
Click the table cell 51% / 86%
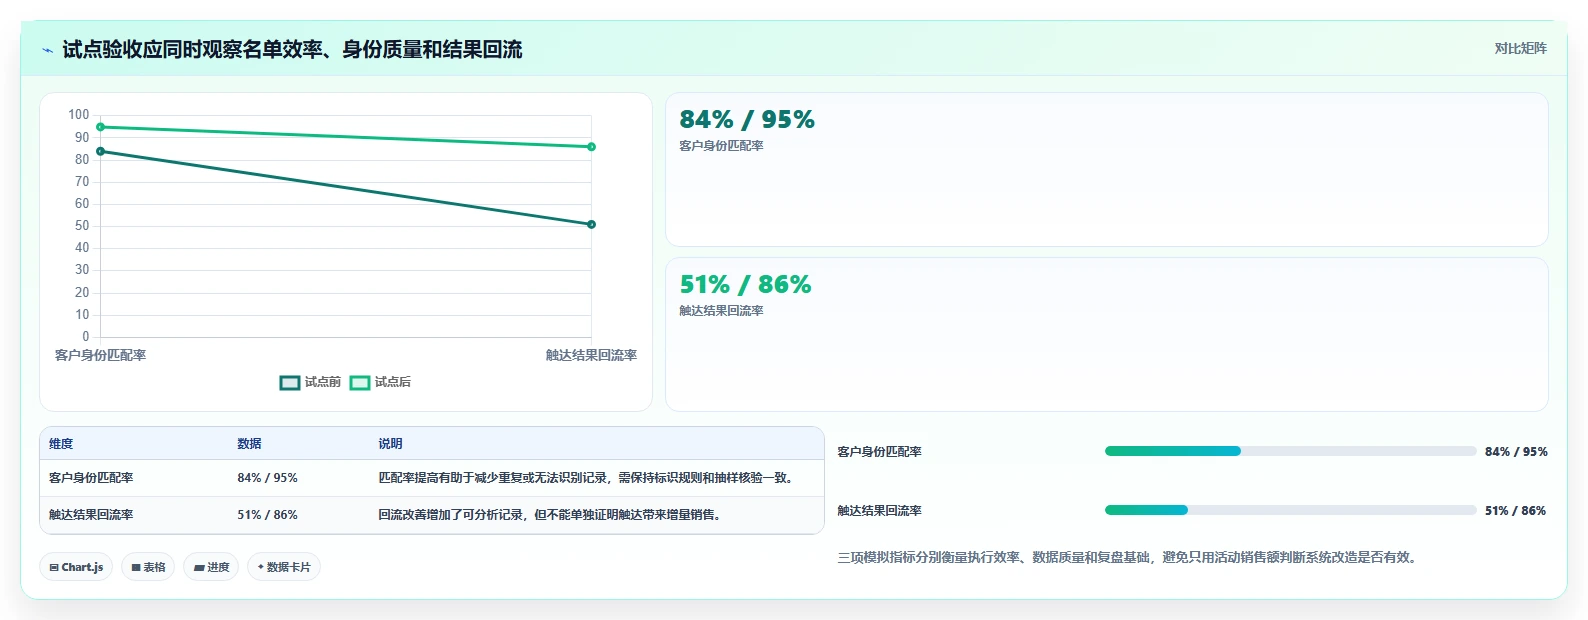point(267,515)
